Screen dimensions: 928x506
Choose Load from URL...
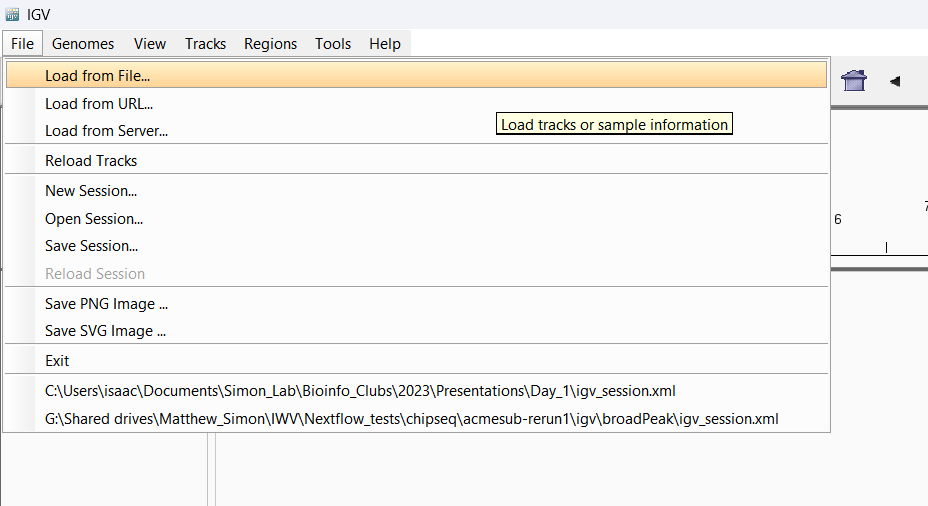point(416,104)
